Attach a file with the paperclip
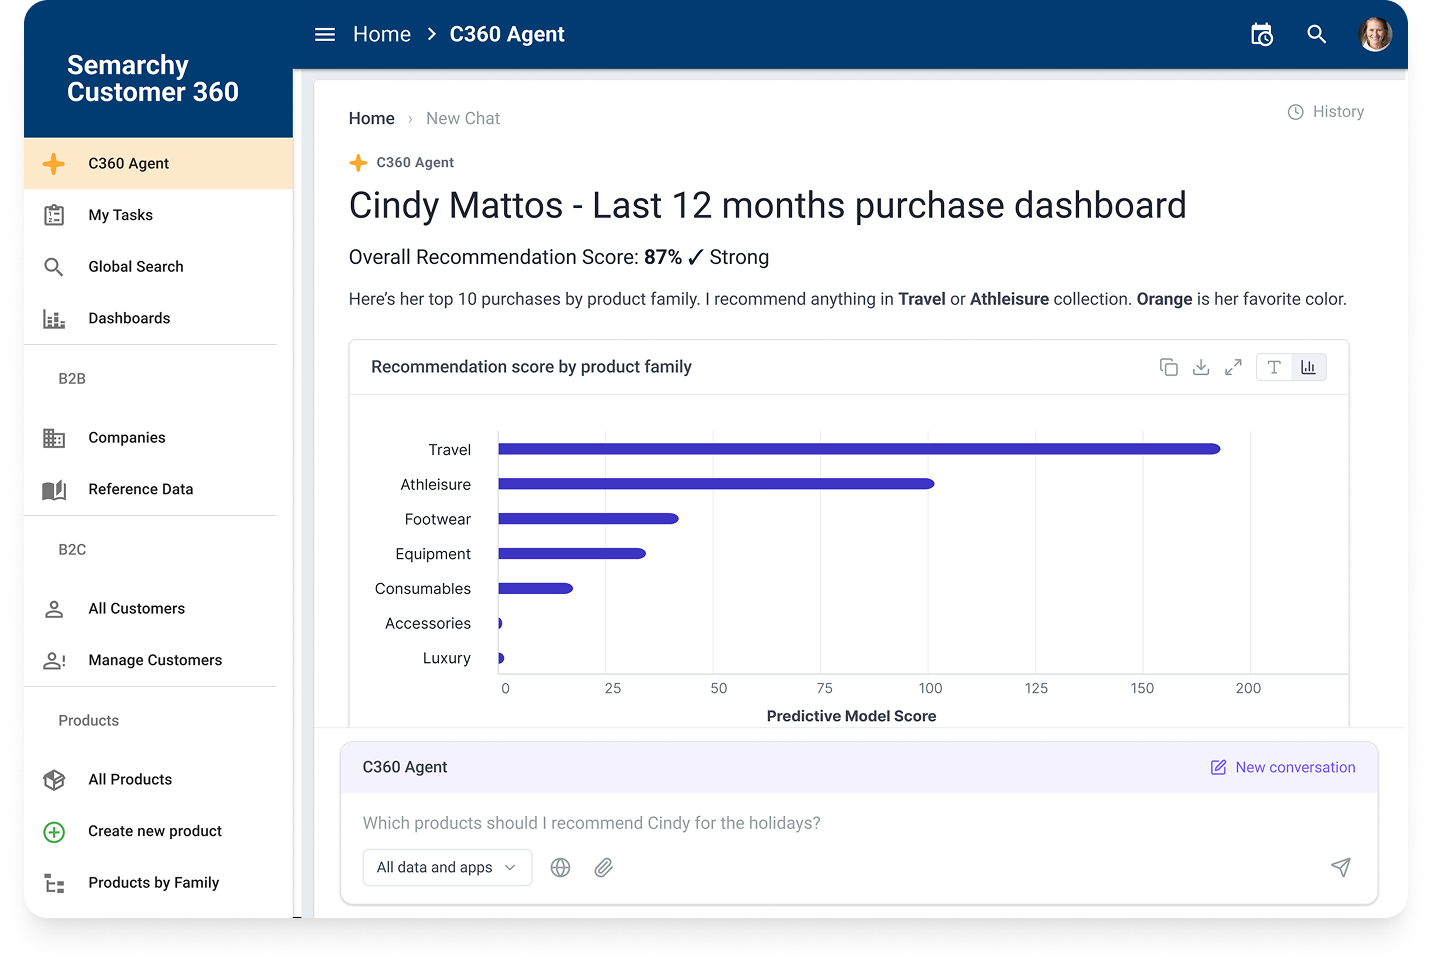This screenshot has height=967, width=1432. (603, 868)
